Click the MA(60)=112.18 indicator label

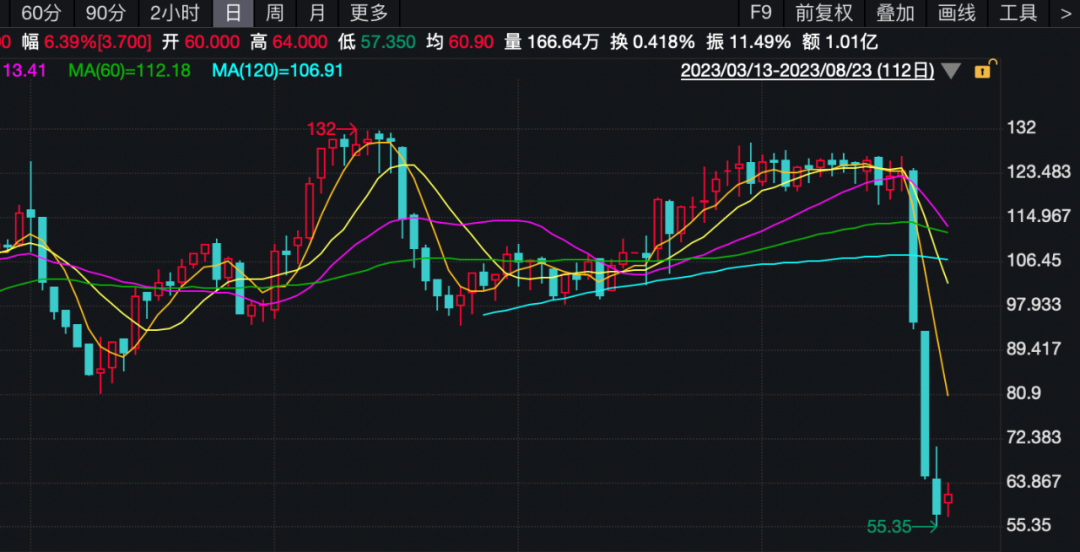pos(129,70)
